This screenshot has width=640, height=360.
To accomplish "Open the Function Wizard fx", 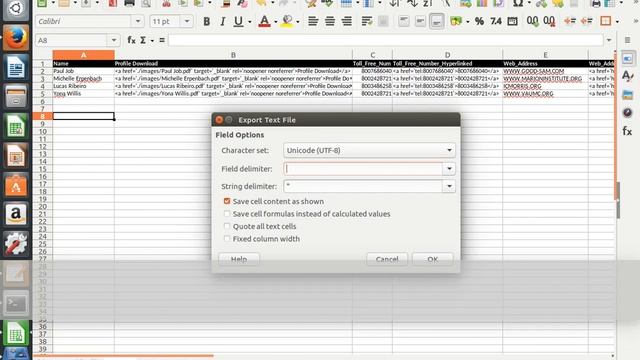I will pos(131,40).
